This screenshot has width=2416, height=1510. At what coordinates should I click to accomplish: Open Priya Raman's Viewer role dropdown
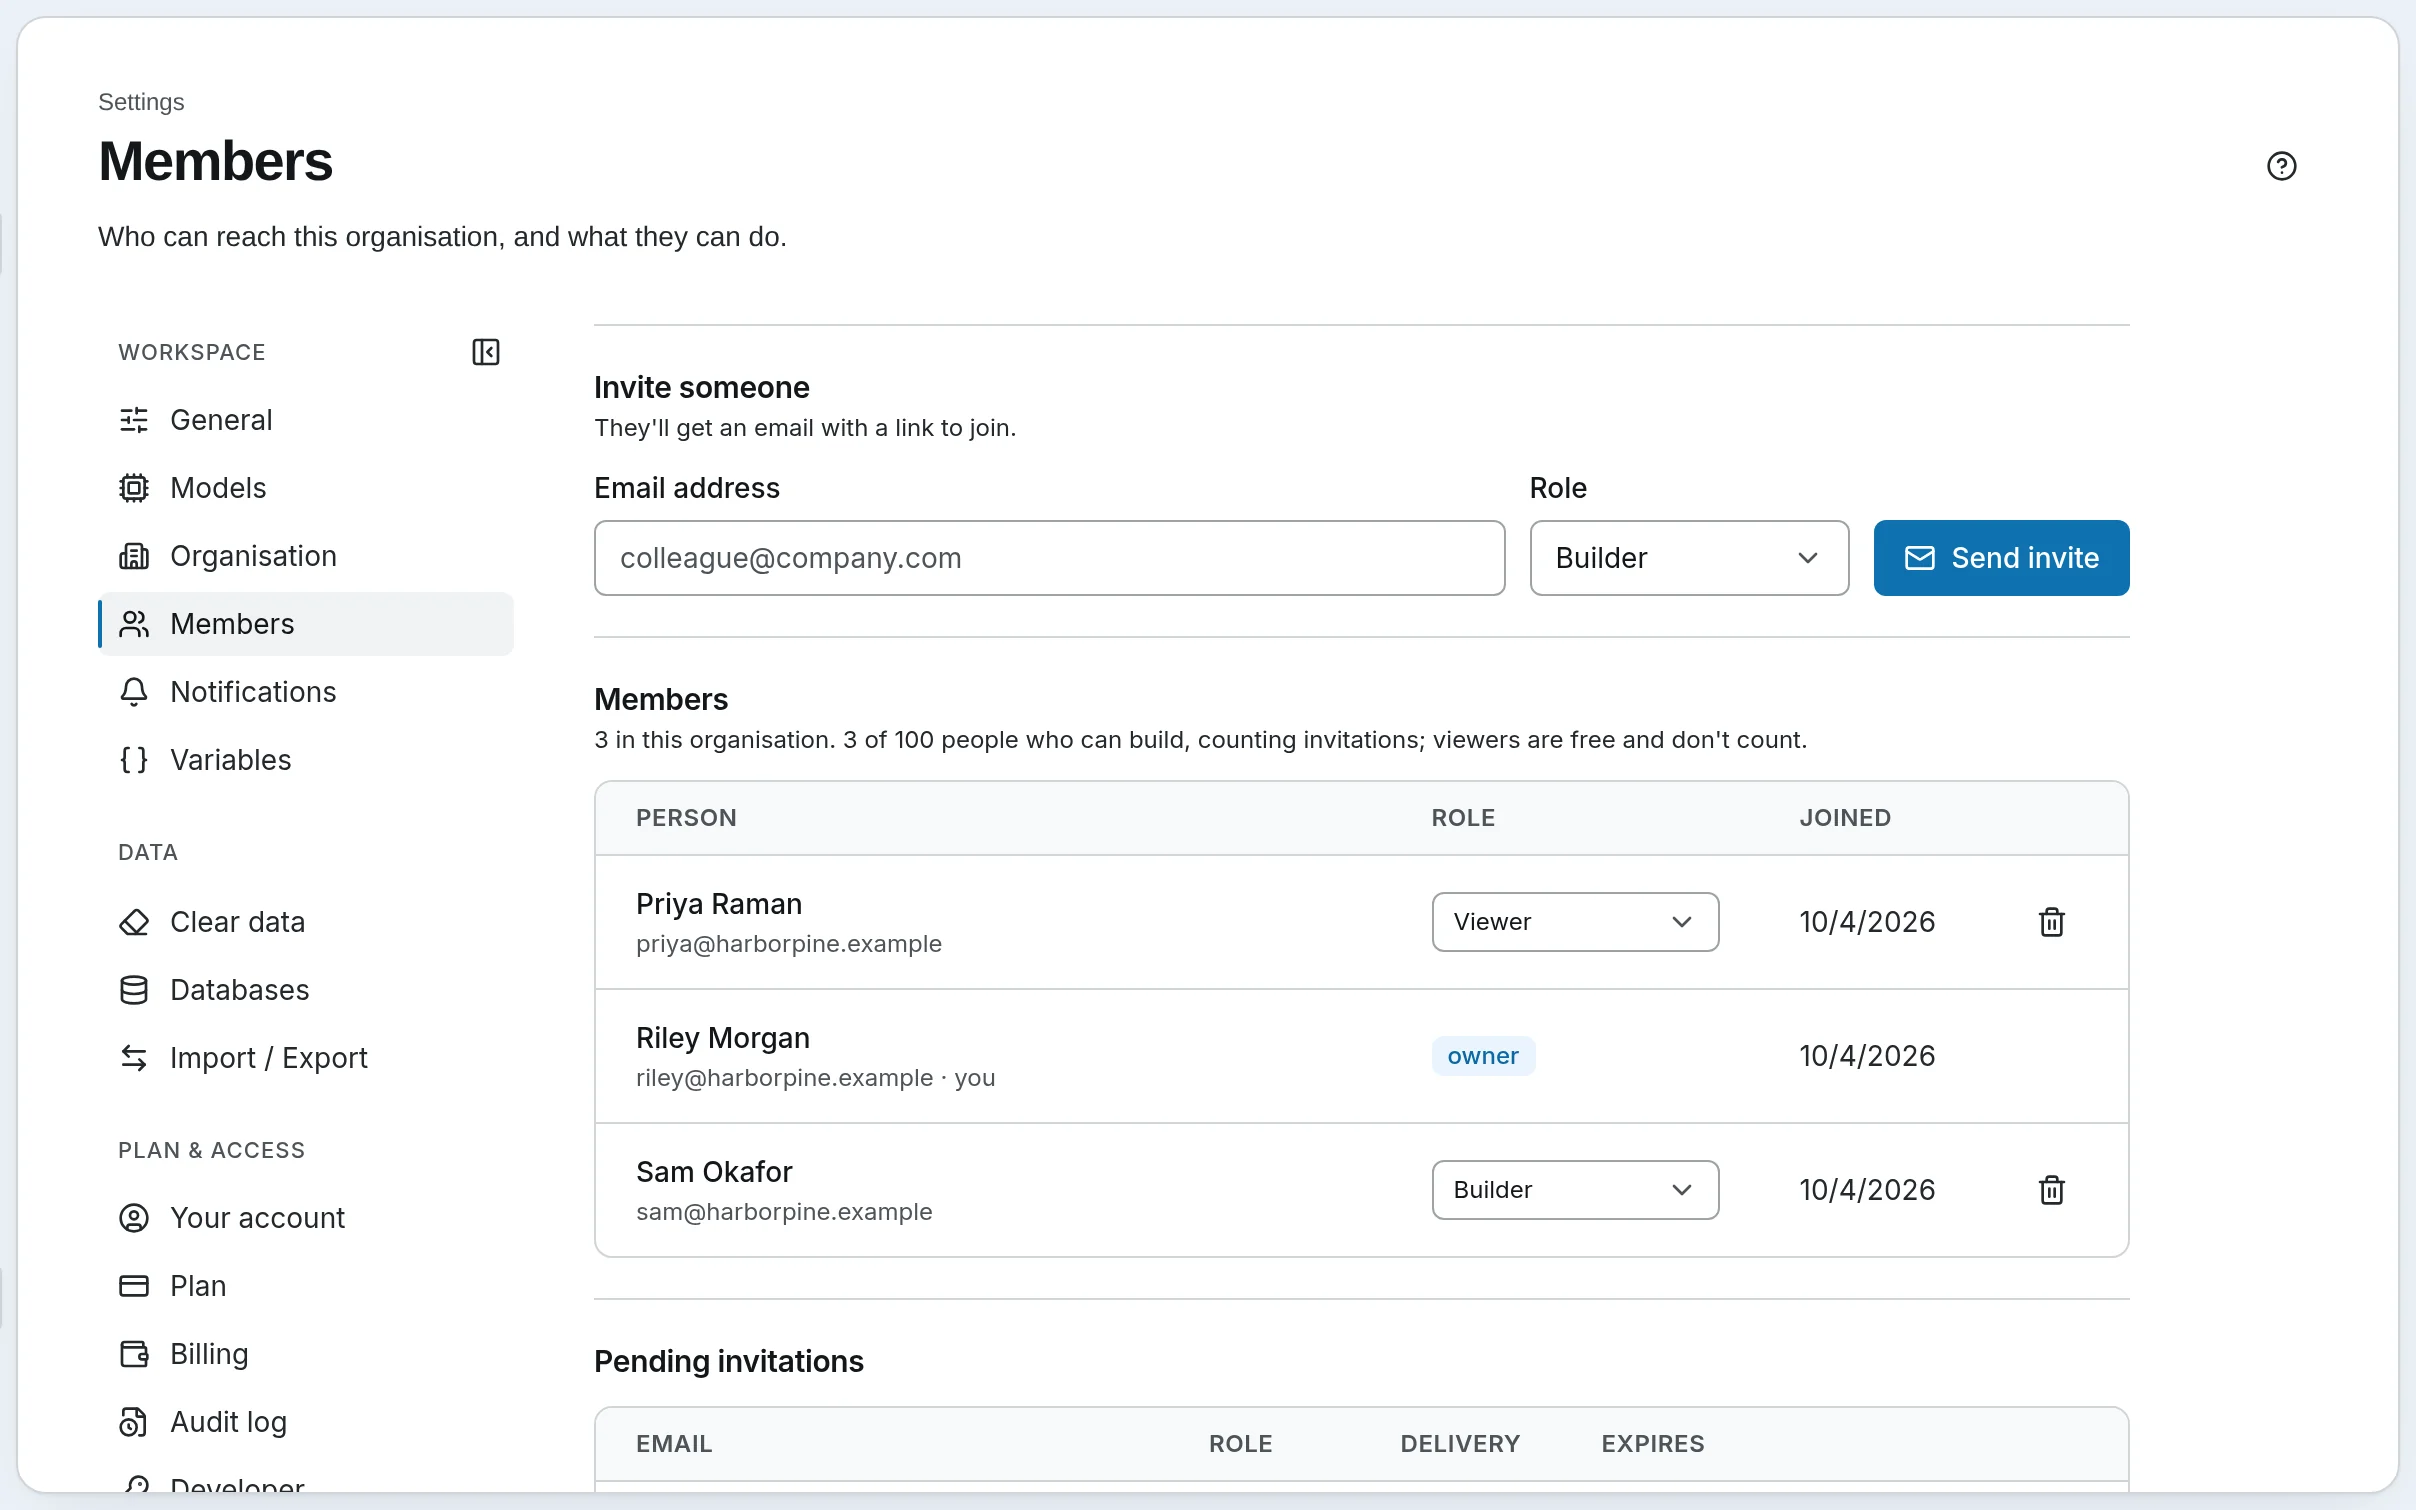pyautogui.click(x=1575, y=922)
